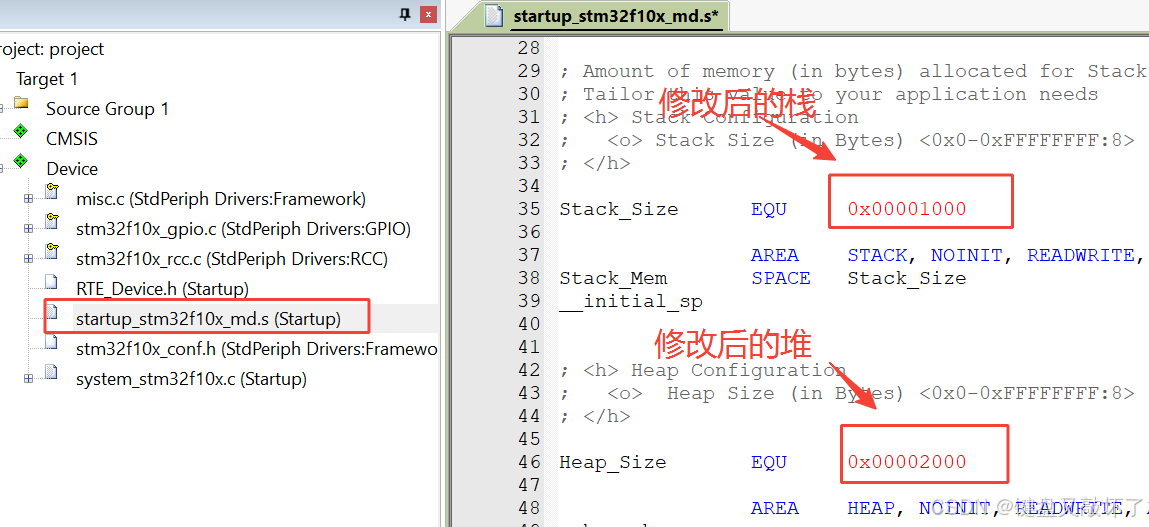Click line number 34 in gutter
Screen dimensions: 1149x527
(x=528, y=185)
